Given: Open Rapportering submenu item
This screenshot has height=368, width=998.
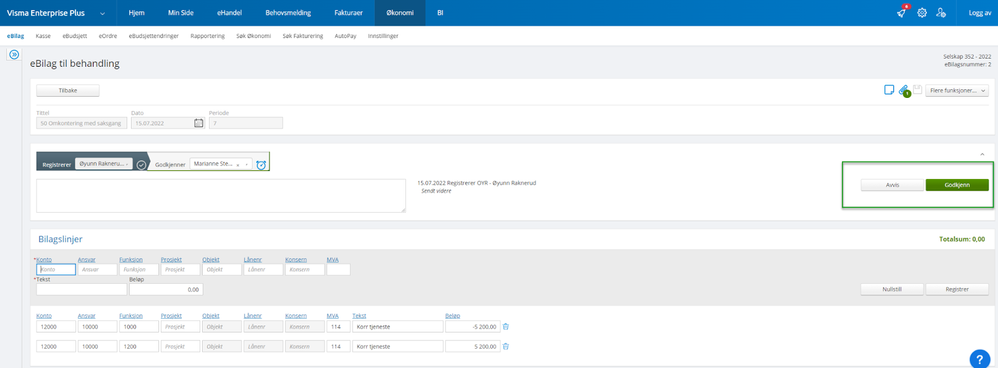Looking at the screenshot, I should 207,36.
